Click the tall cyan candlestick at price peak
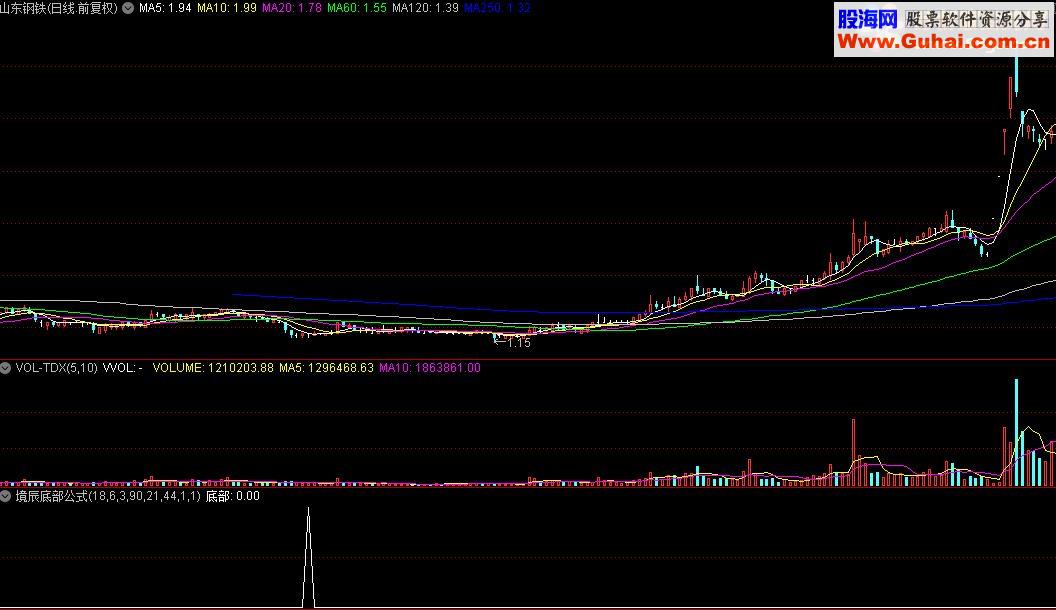The width and height of the screenshot is (1056, 610). coord(1016,76)
